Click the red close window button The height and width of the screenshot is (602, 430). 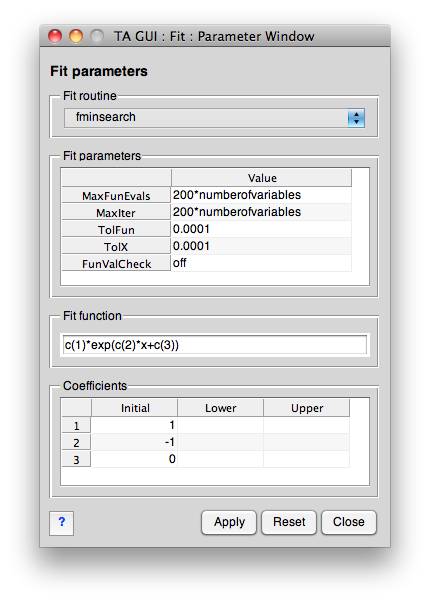coord(55,36)
